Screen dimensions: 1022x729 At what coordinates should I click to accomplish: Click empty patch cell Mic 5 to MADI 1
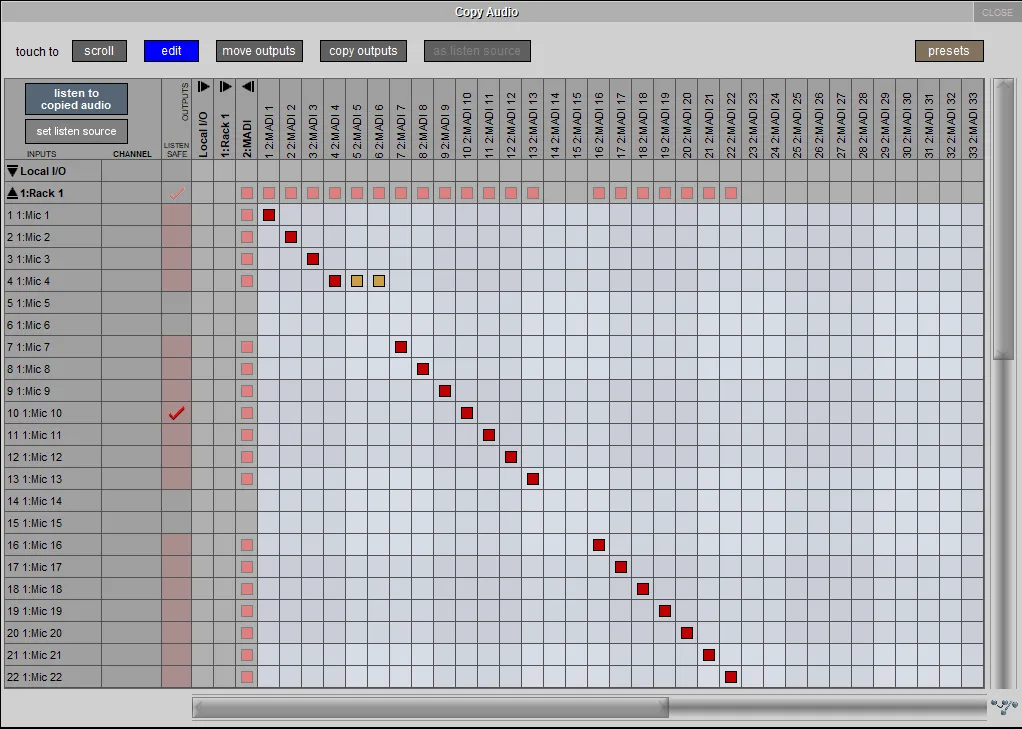269,303
